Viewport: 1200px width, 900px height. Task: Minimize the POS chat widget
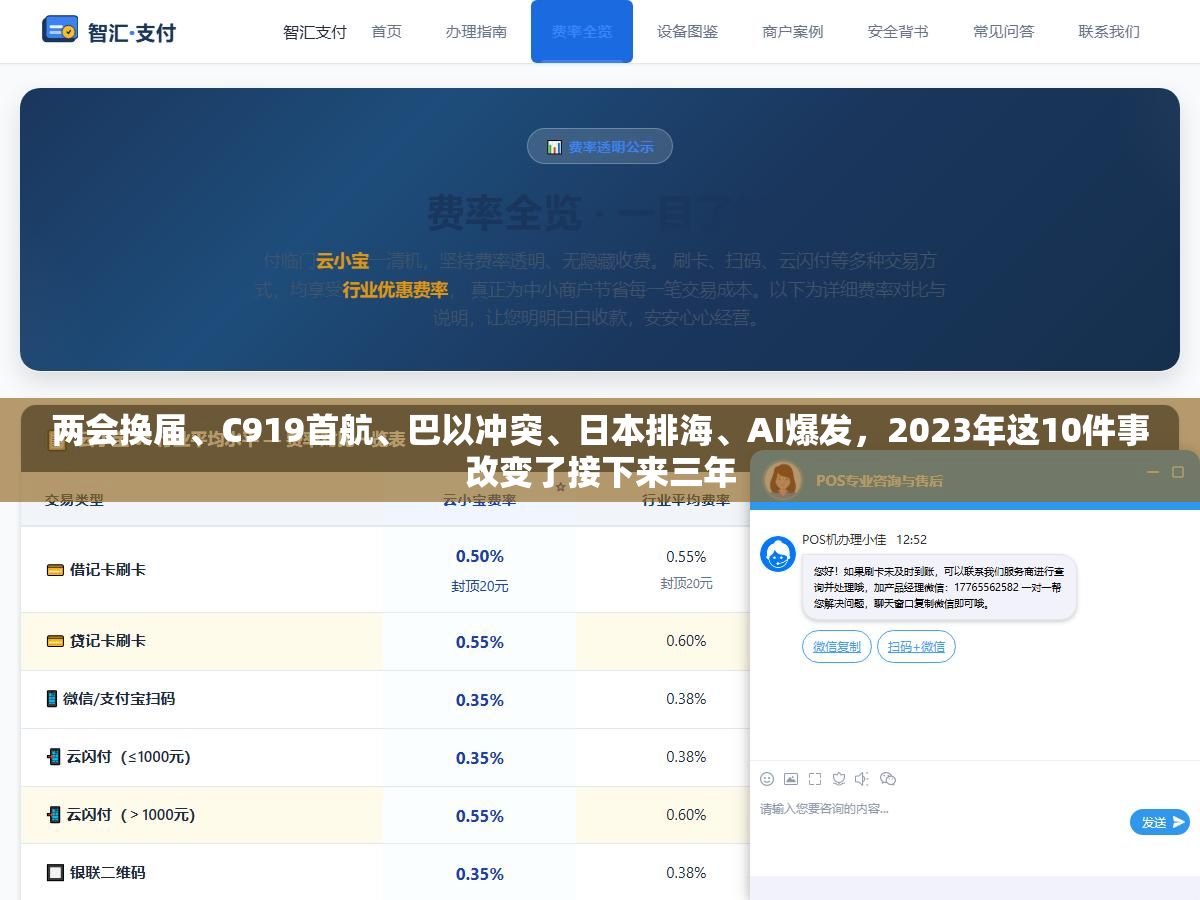point(1152,472)
